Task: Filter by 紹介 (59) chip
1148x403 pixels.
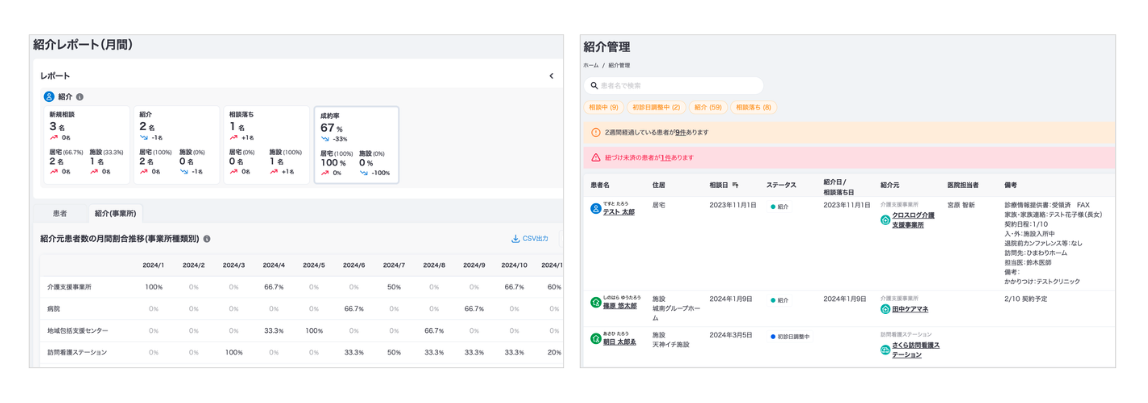Action: click(x=708, y=107)
